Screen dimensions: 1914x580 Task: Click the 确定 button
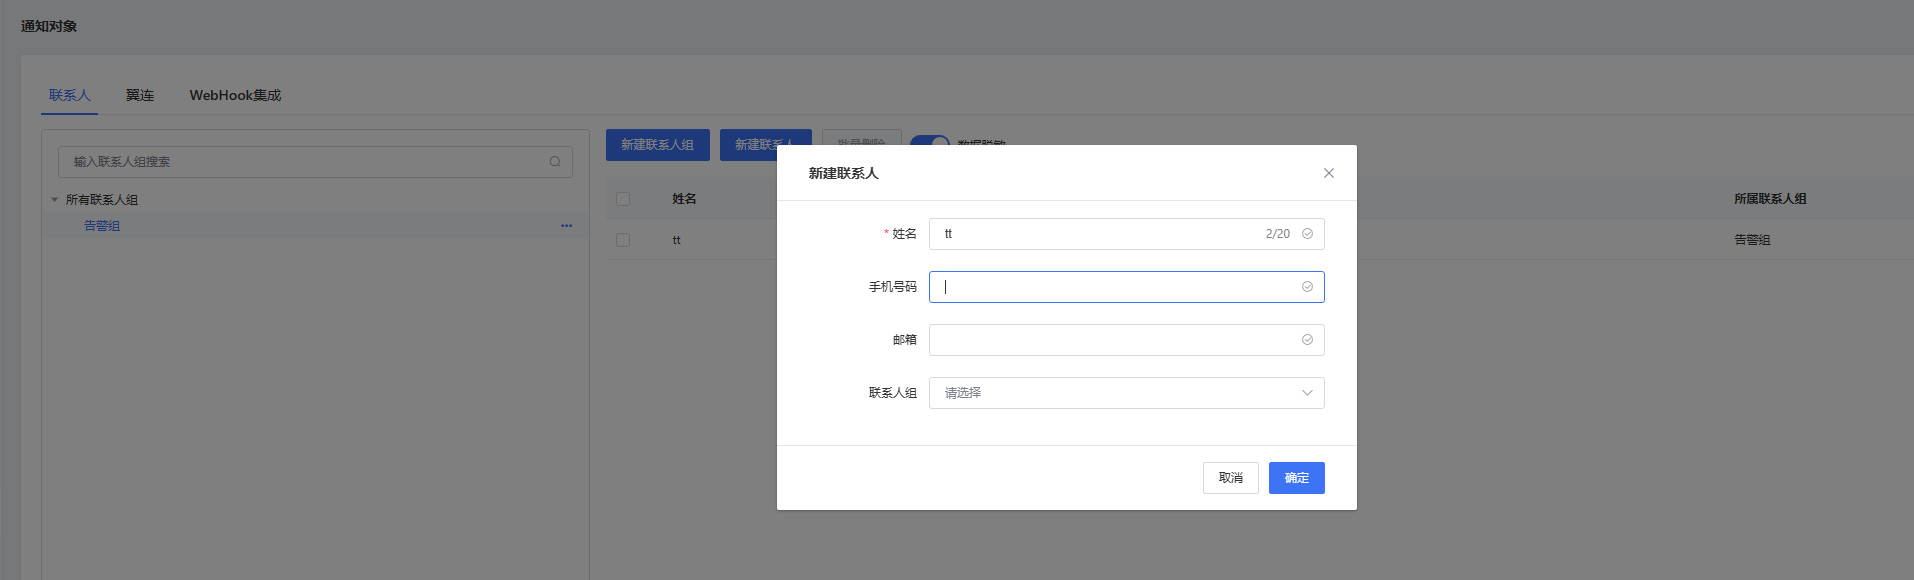pyautogui.click(x=1296, y=478)
